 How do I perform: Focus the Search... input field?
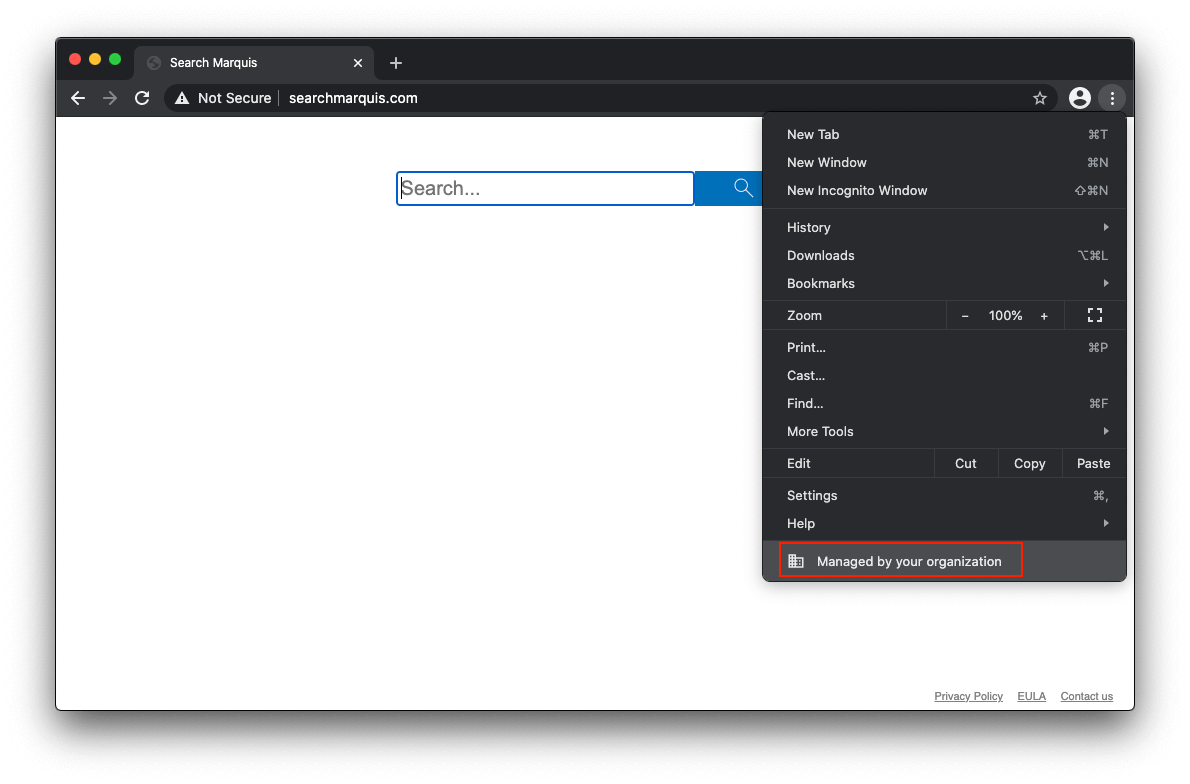(545, 188)
